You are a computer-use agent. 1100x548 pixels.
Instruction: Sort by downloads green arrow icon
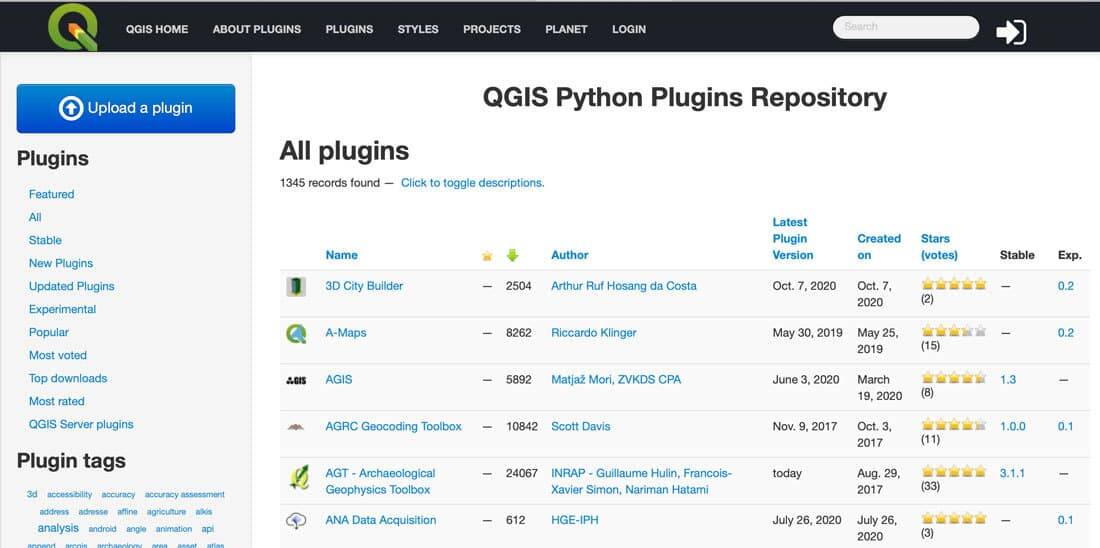512,255
